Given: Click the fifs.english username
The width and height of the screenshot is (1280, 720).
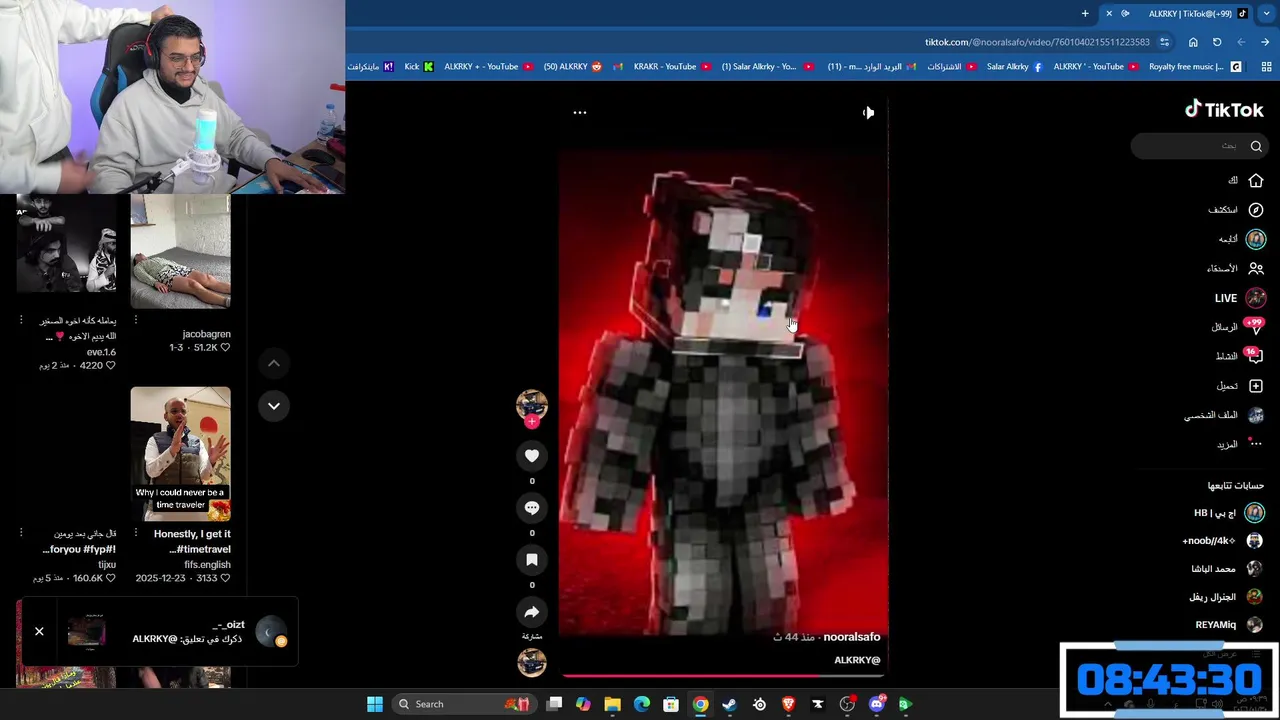Looking at the screenshot, I should [207, 565].
